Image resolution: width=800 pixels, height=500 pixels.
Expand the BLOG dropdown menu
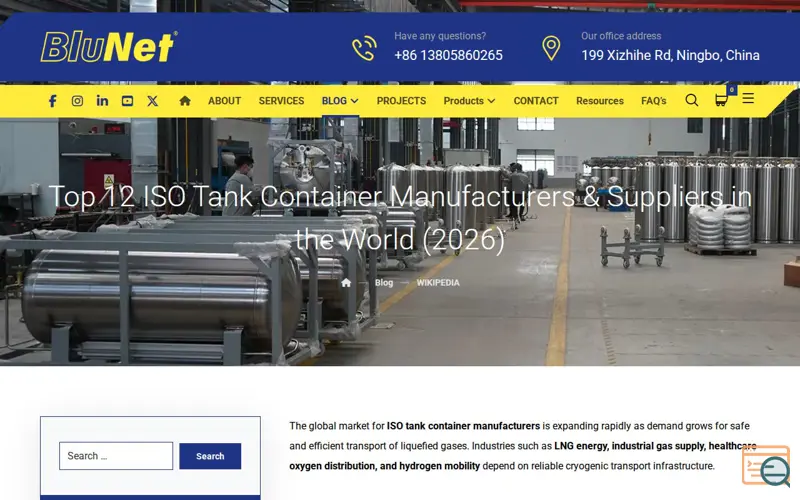(340, 101)
